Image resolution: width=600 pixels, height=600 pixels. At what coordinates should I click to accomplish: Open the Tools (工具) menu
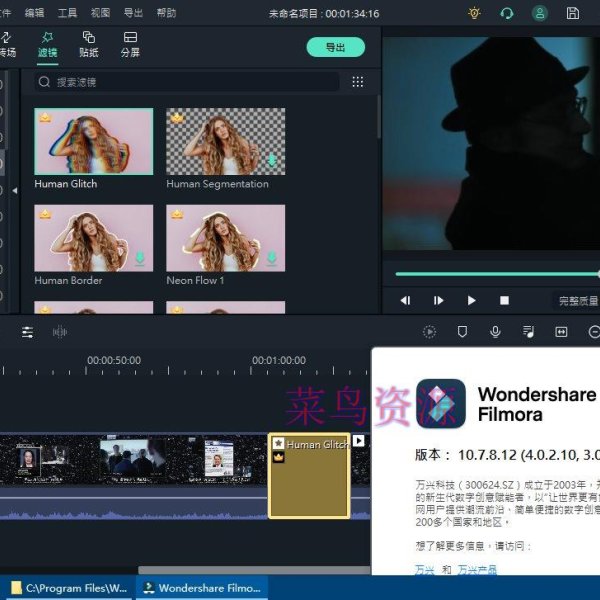click(67, 13)
